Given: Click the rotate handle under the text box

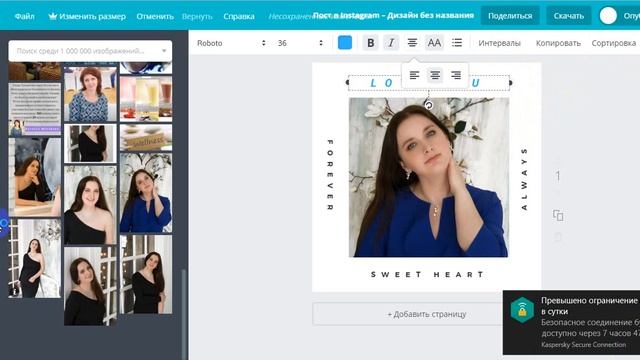Looking at the screenshot, I should point(429,105).
